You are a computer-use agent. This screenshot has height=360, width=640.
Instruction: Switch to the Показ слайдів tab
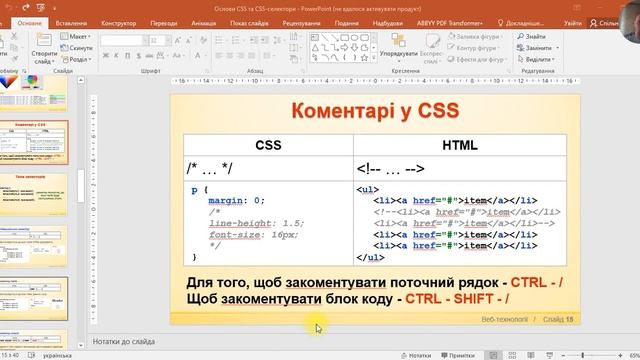249,23
